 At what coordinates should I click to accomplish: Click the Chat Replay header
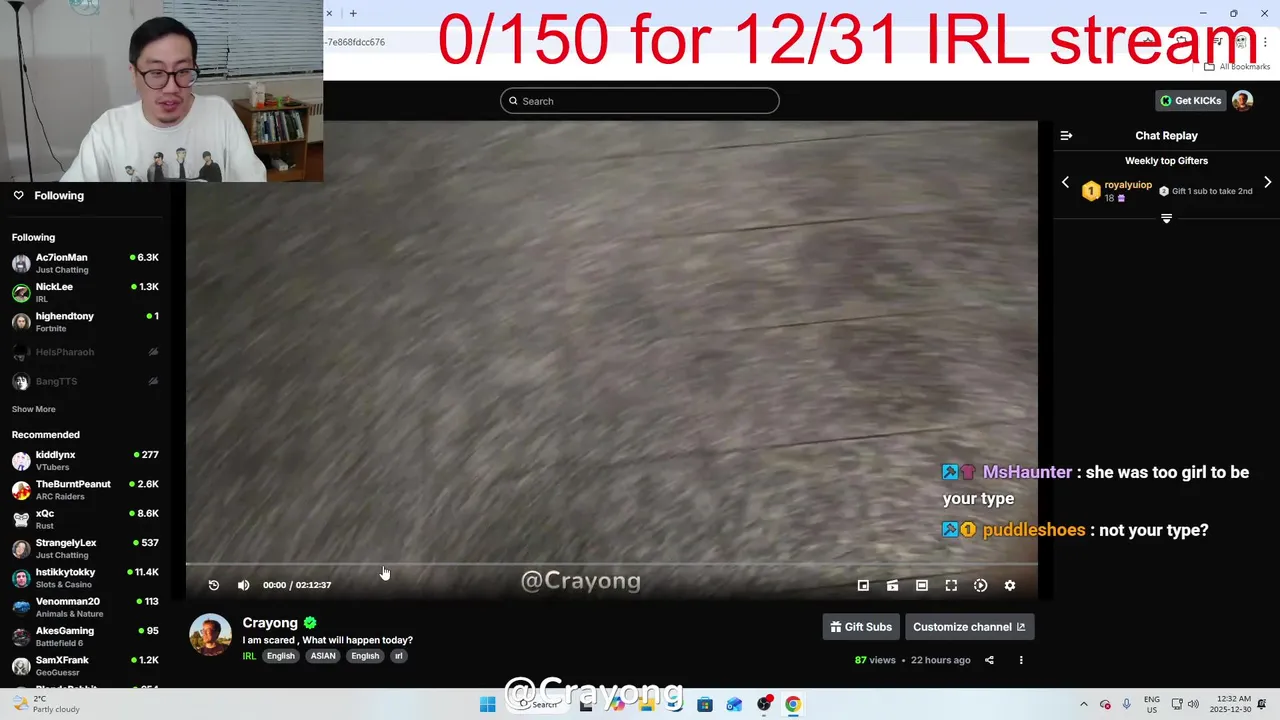point(1166,135)
